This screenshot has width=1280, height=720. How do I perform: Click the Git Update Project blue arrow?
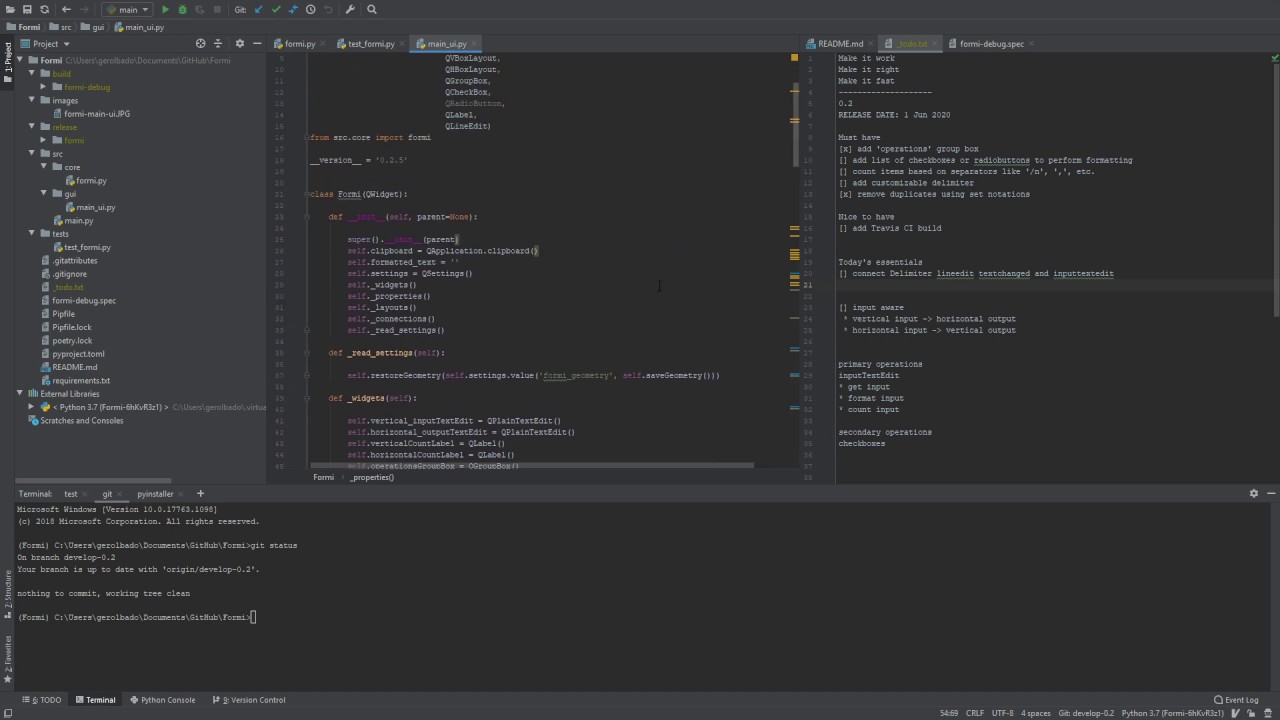pyautogui.click(x=258, y=9)
